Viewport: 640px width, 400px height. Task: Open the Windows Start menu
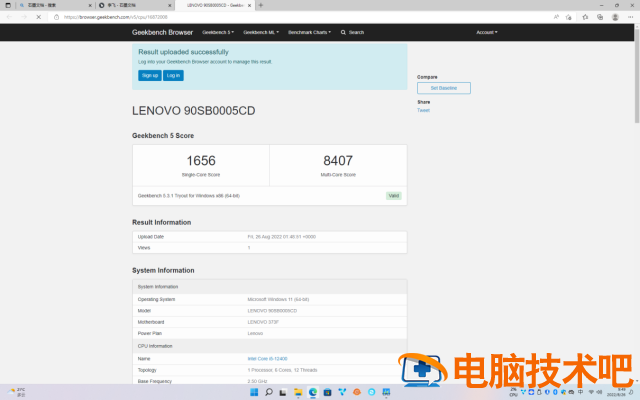(x=254, y=392)
